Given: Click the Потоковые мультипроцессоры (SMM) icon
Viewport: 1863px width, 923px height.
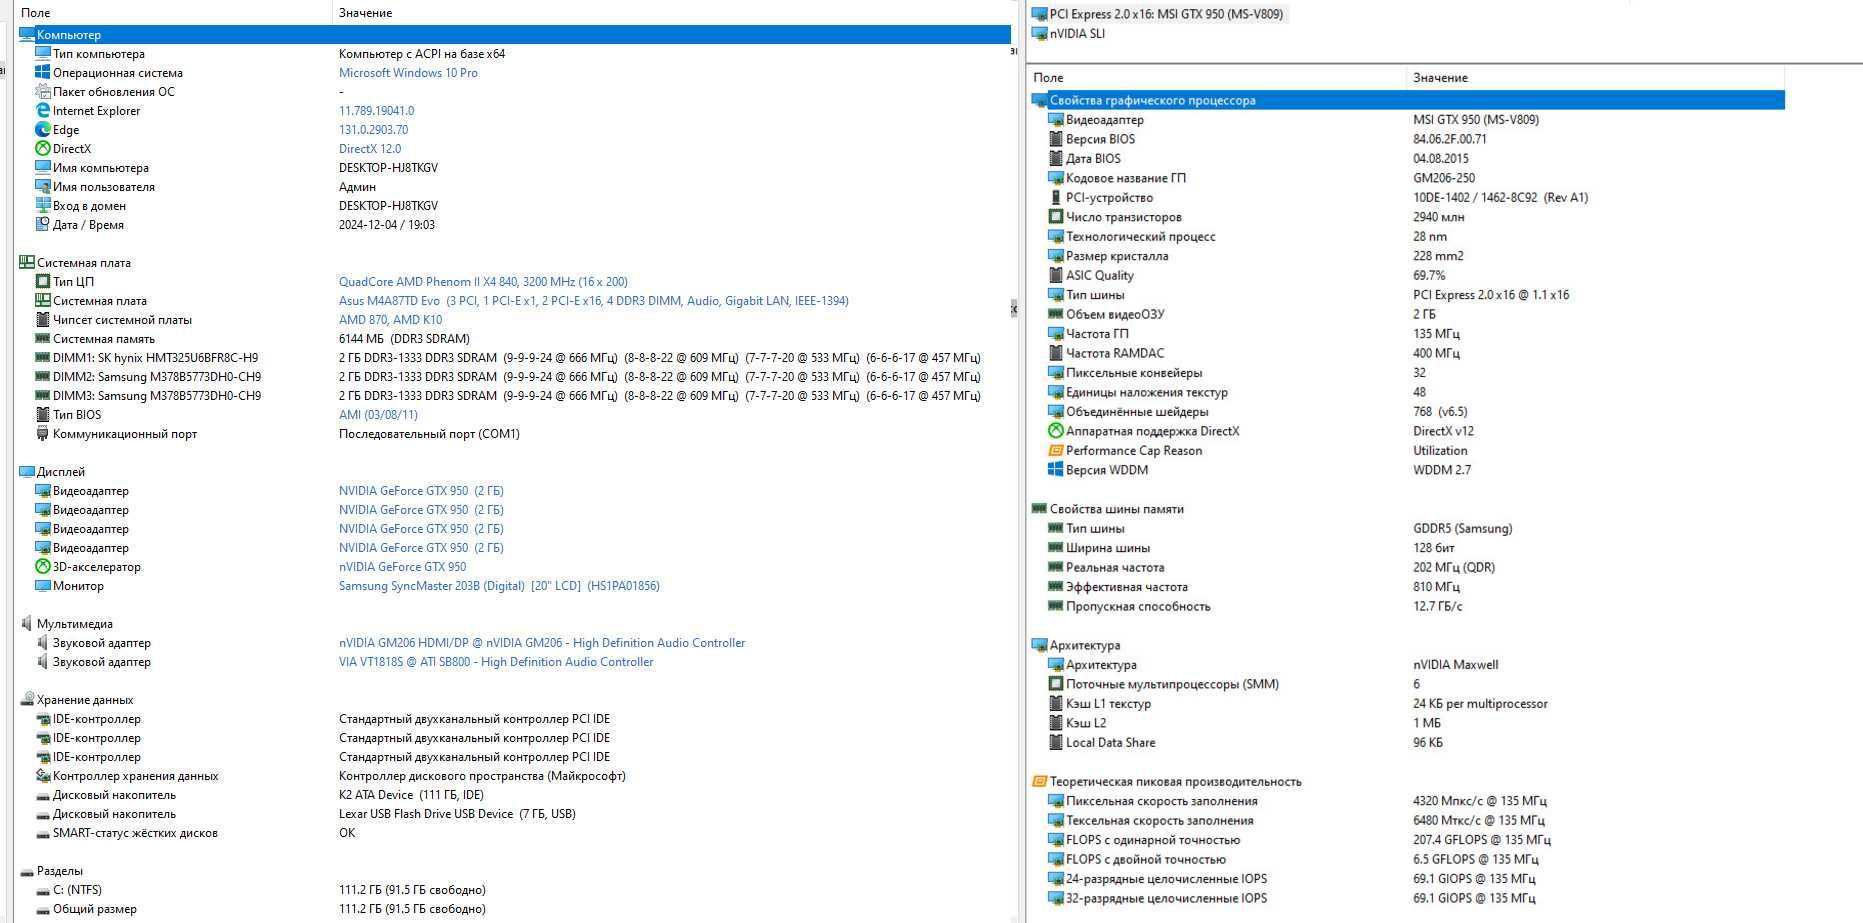Looking at the screenshot, I should tap(1055, 684).
